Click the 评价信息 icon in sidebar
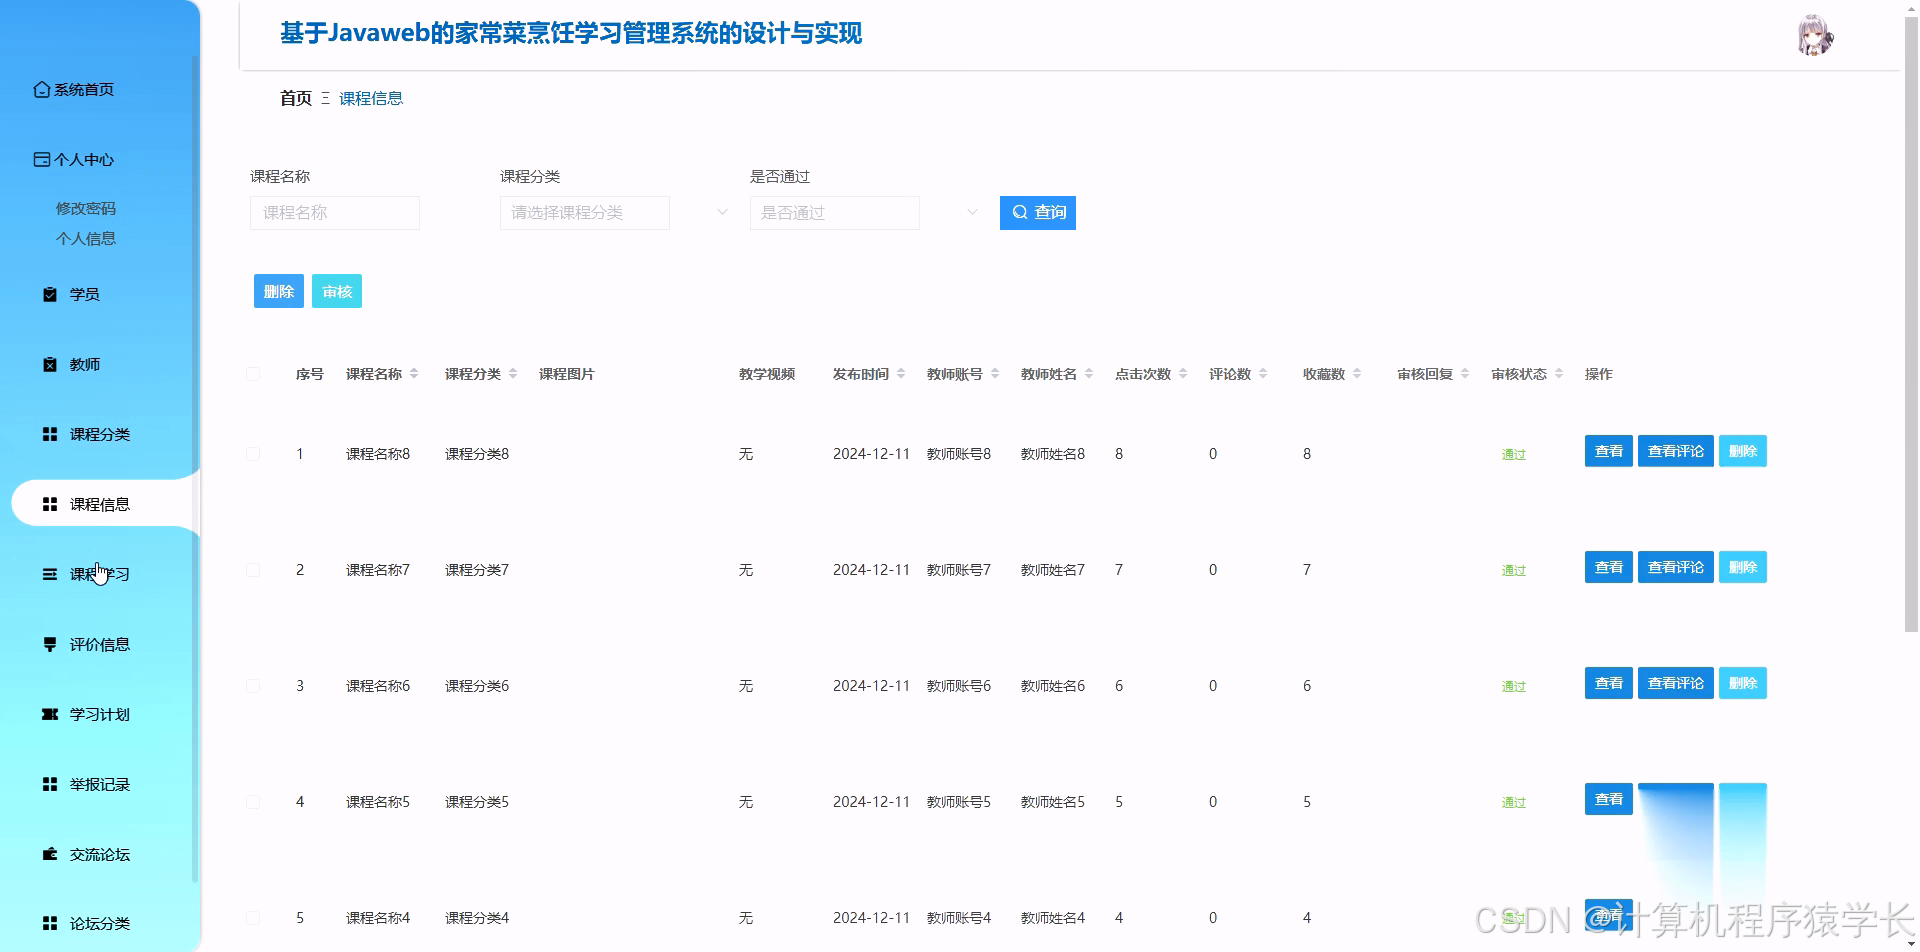1920x952 pixels. 48,644
